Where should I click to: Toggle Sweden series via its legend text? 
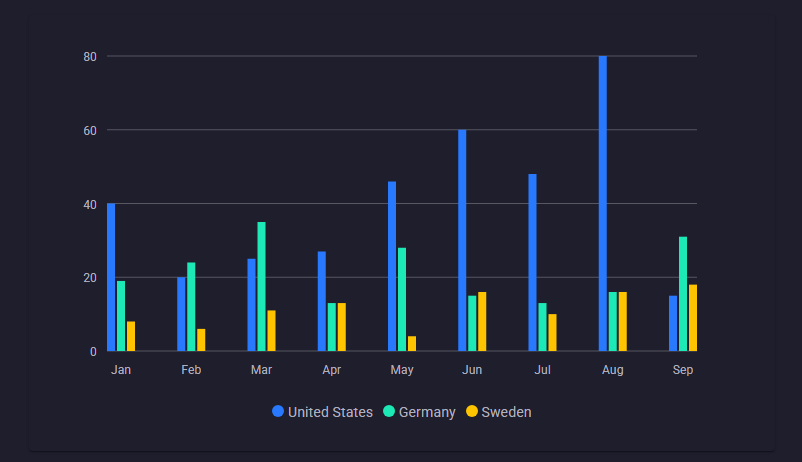coord(506,412)
